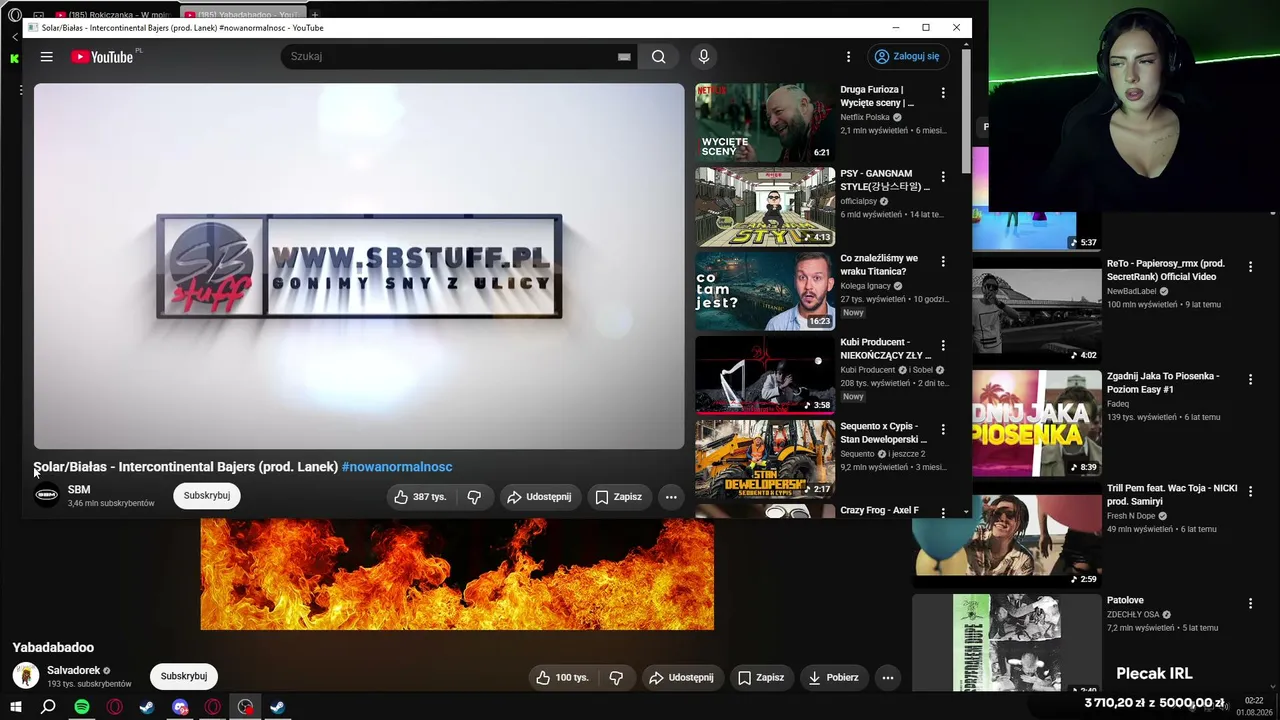Save the Yabadabadoo video with Zapisz
The image size is (1280, 720).
(761, 678)
